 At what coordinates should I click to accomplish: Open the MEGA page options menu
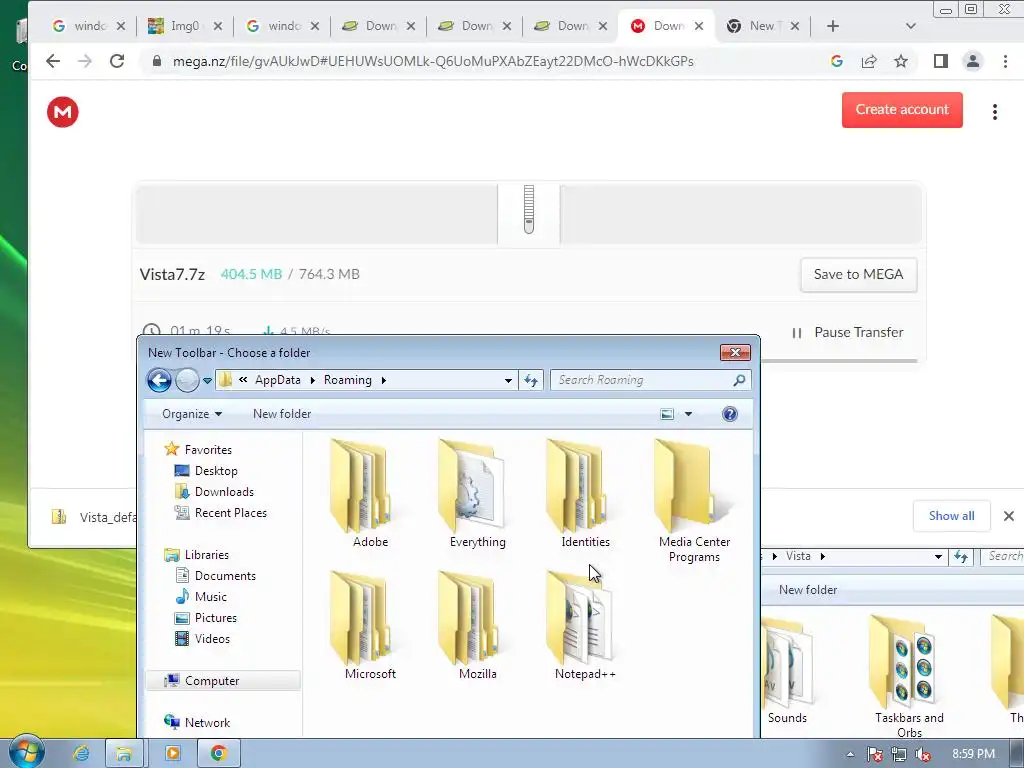[x=995, y=112]
